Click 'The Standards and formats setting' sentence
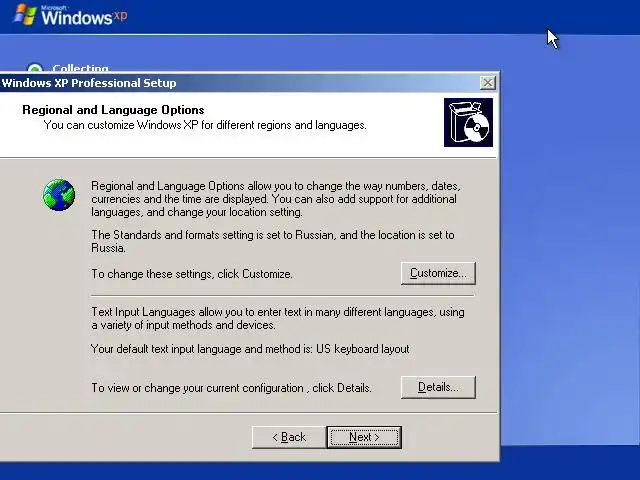This screenshot has height=480, width=640. 273,241
